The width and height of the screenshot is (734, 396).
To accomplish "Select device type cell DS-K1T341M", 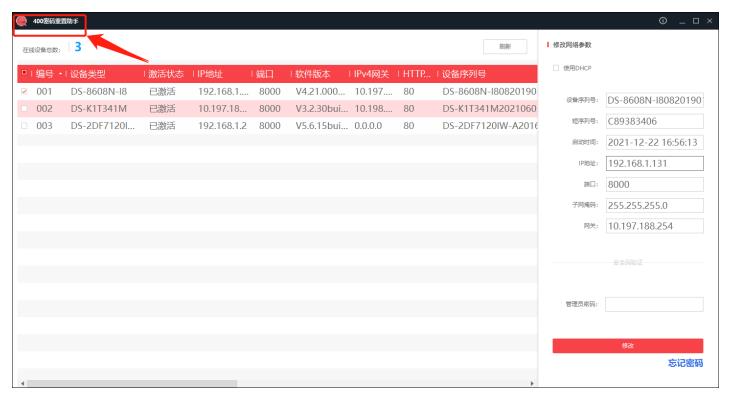I will pos(99,109).
